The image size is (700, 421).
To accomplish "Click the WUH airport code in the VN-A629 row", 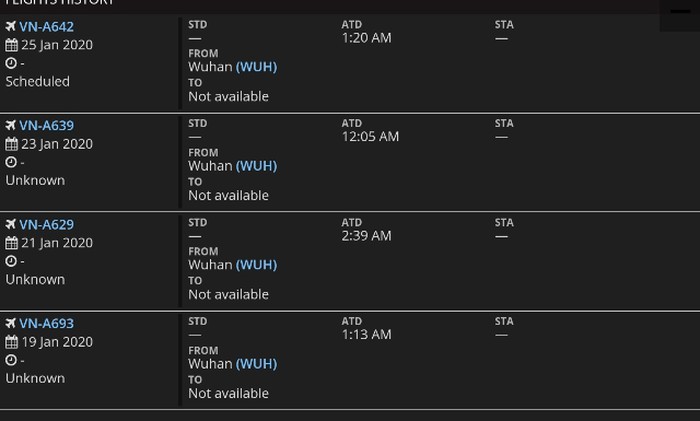I will (x=256, y=265).
